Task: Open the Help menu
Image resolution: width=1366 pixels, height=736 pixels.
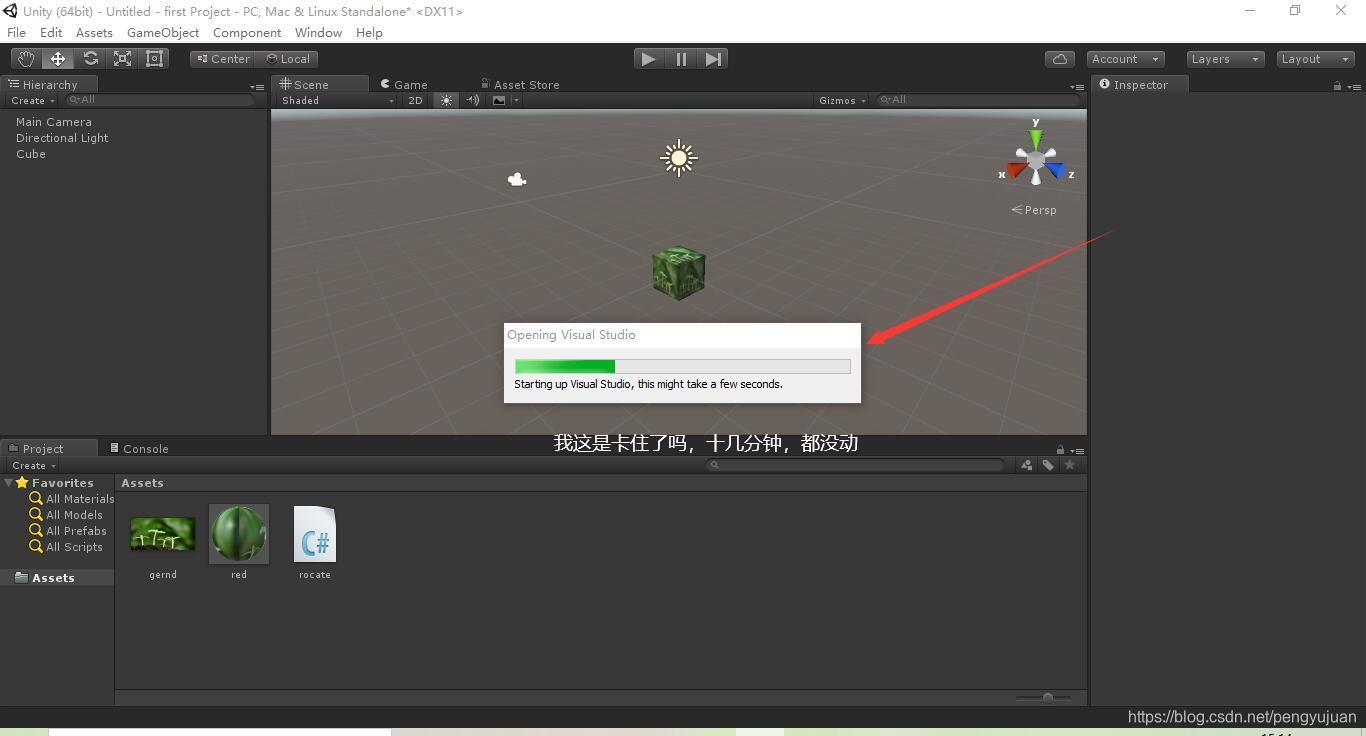Action: click(369, 32)
